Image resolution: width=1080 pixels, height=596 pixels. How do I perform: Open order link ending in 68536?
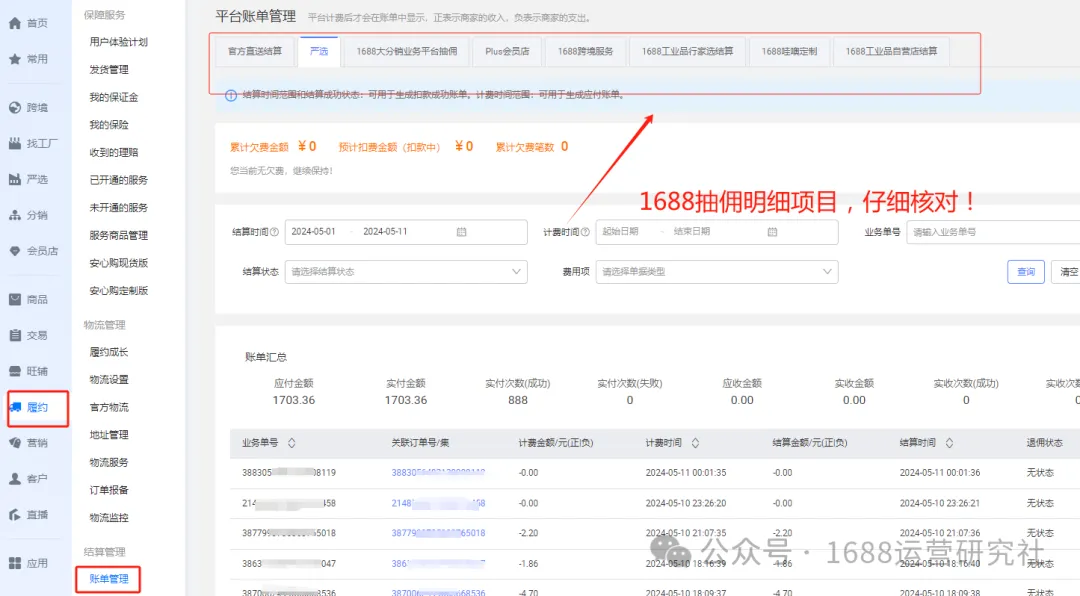coord(438,593)
